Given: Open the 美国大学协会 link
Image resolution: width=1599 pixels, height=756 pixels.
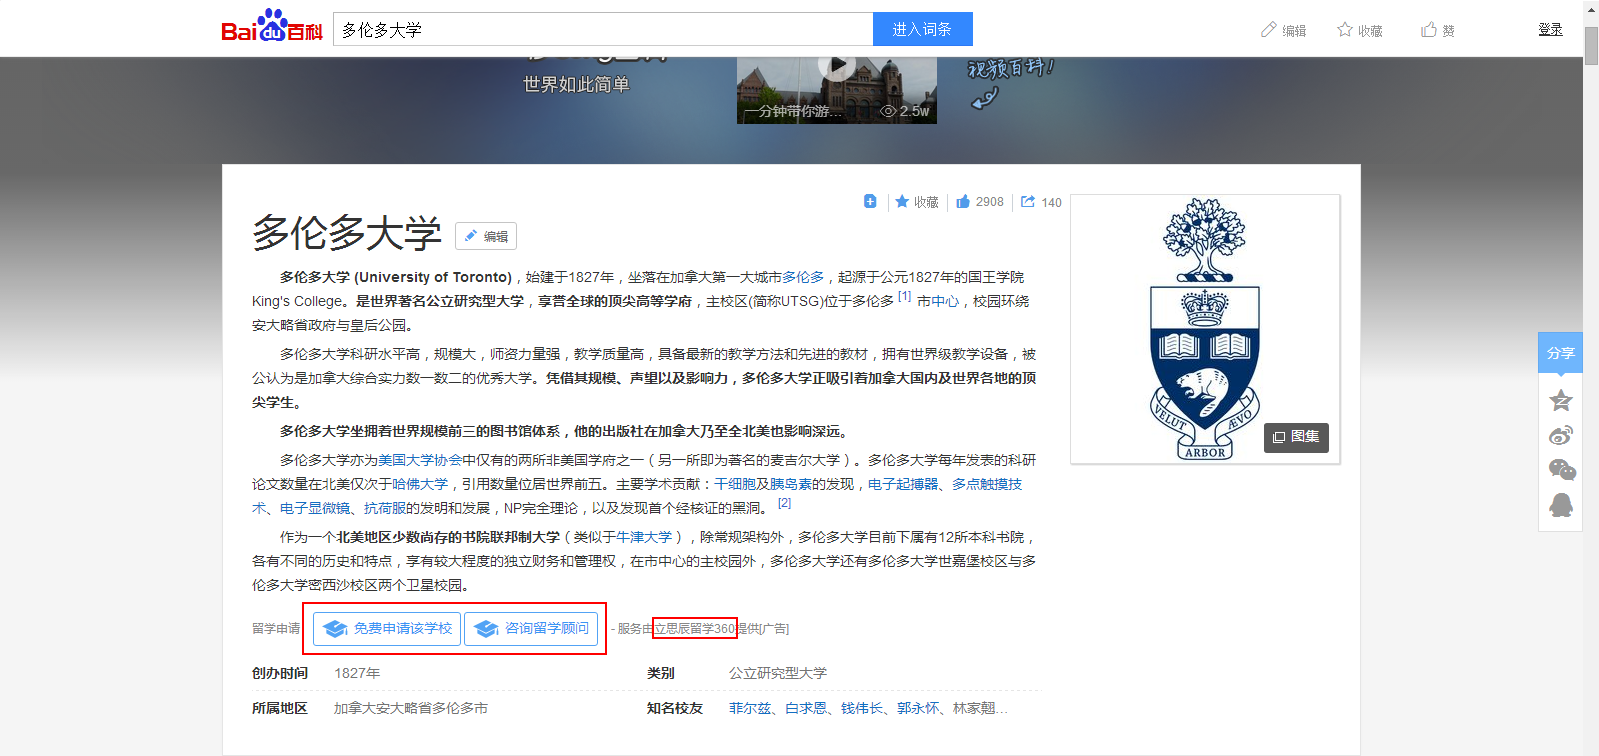Looking at the screenshot, I should (x=420, y=460).
